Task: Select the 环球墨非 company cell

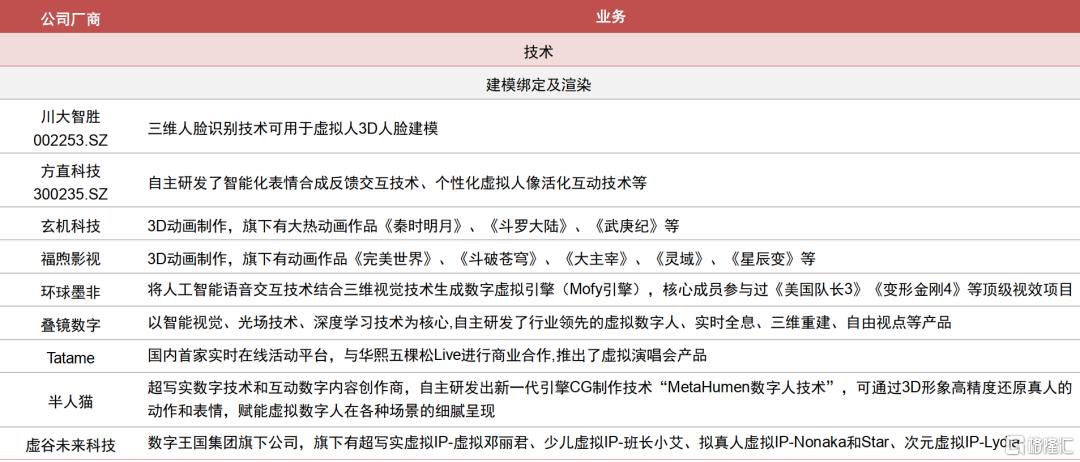Action: coord(71,292)
